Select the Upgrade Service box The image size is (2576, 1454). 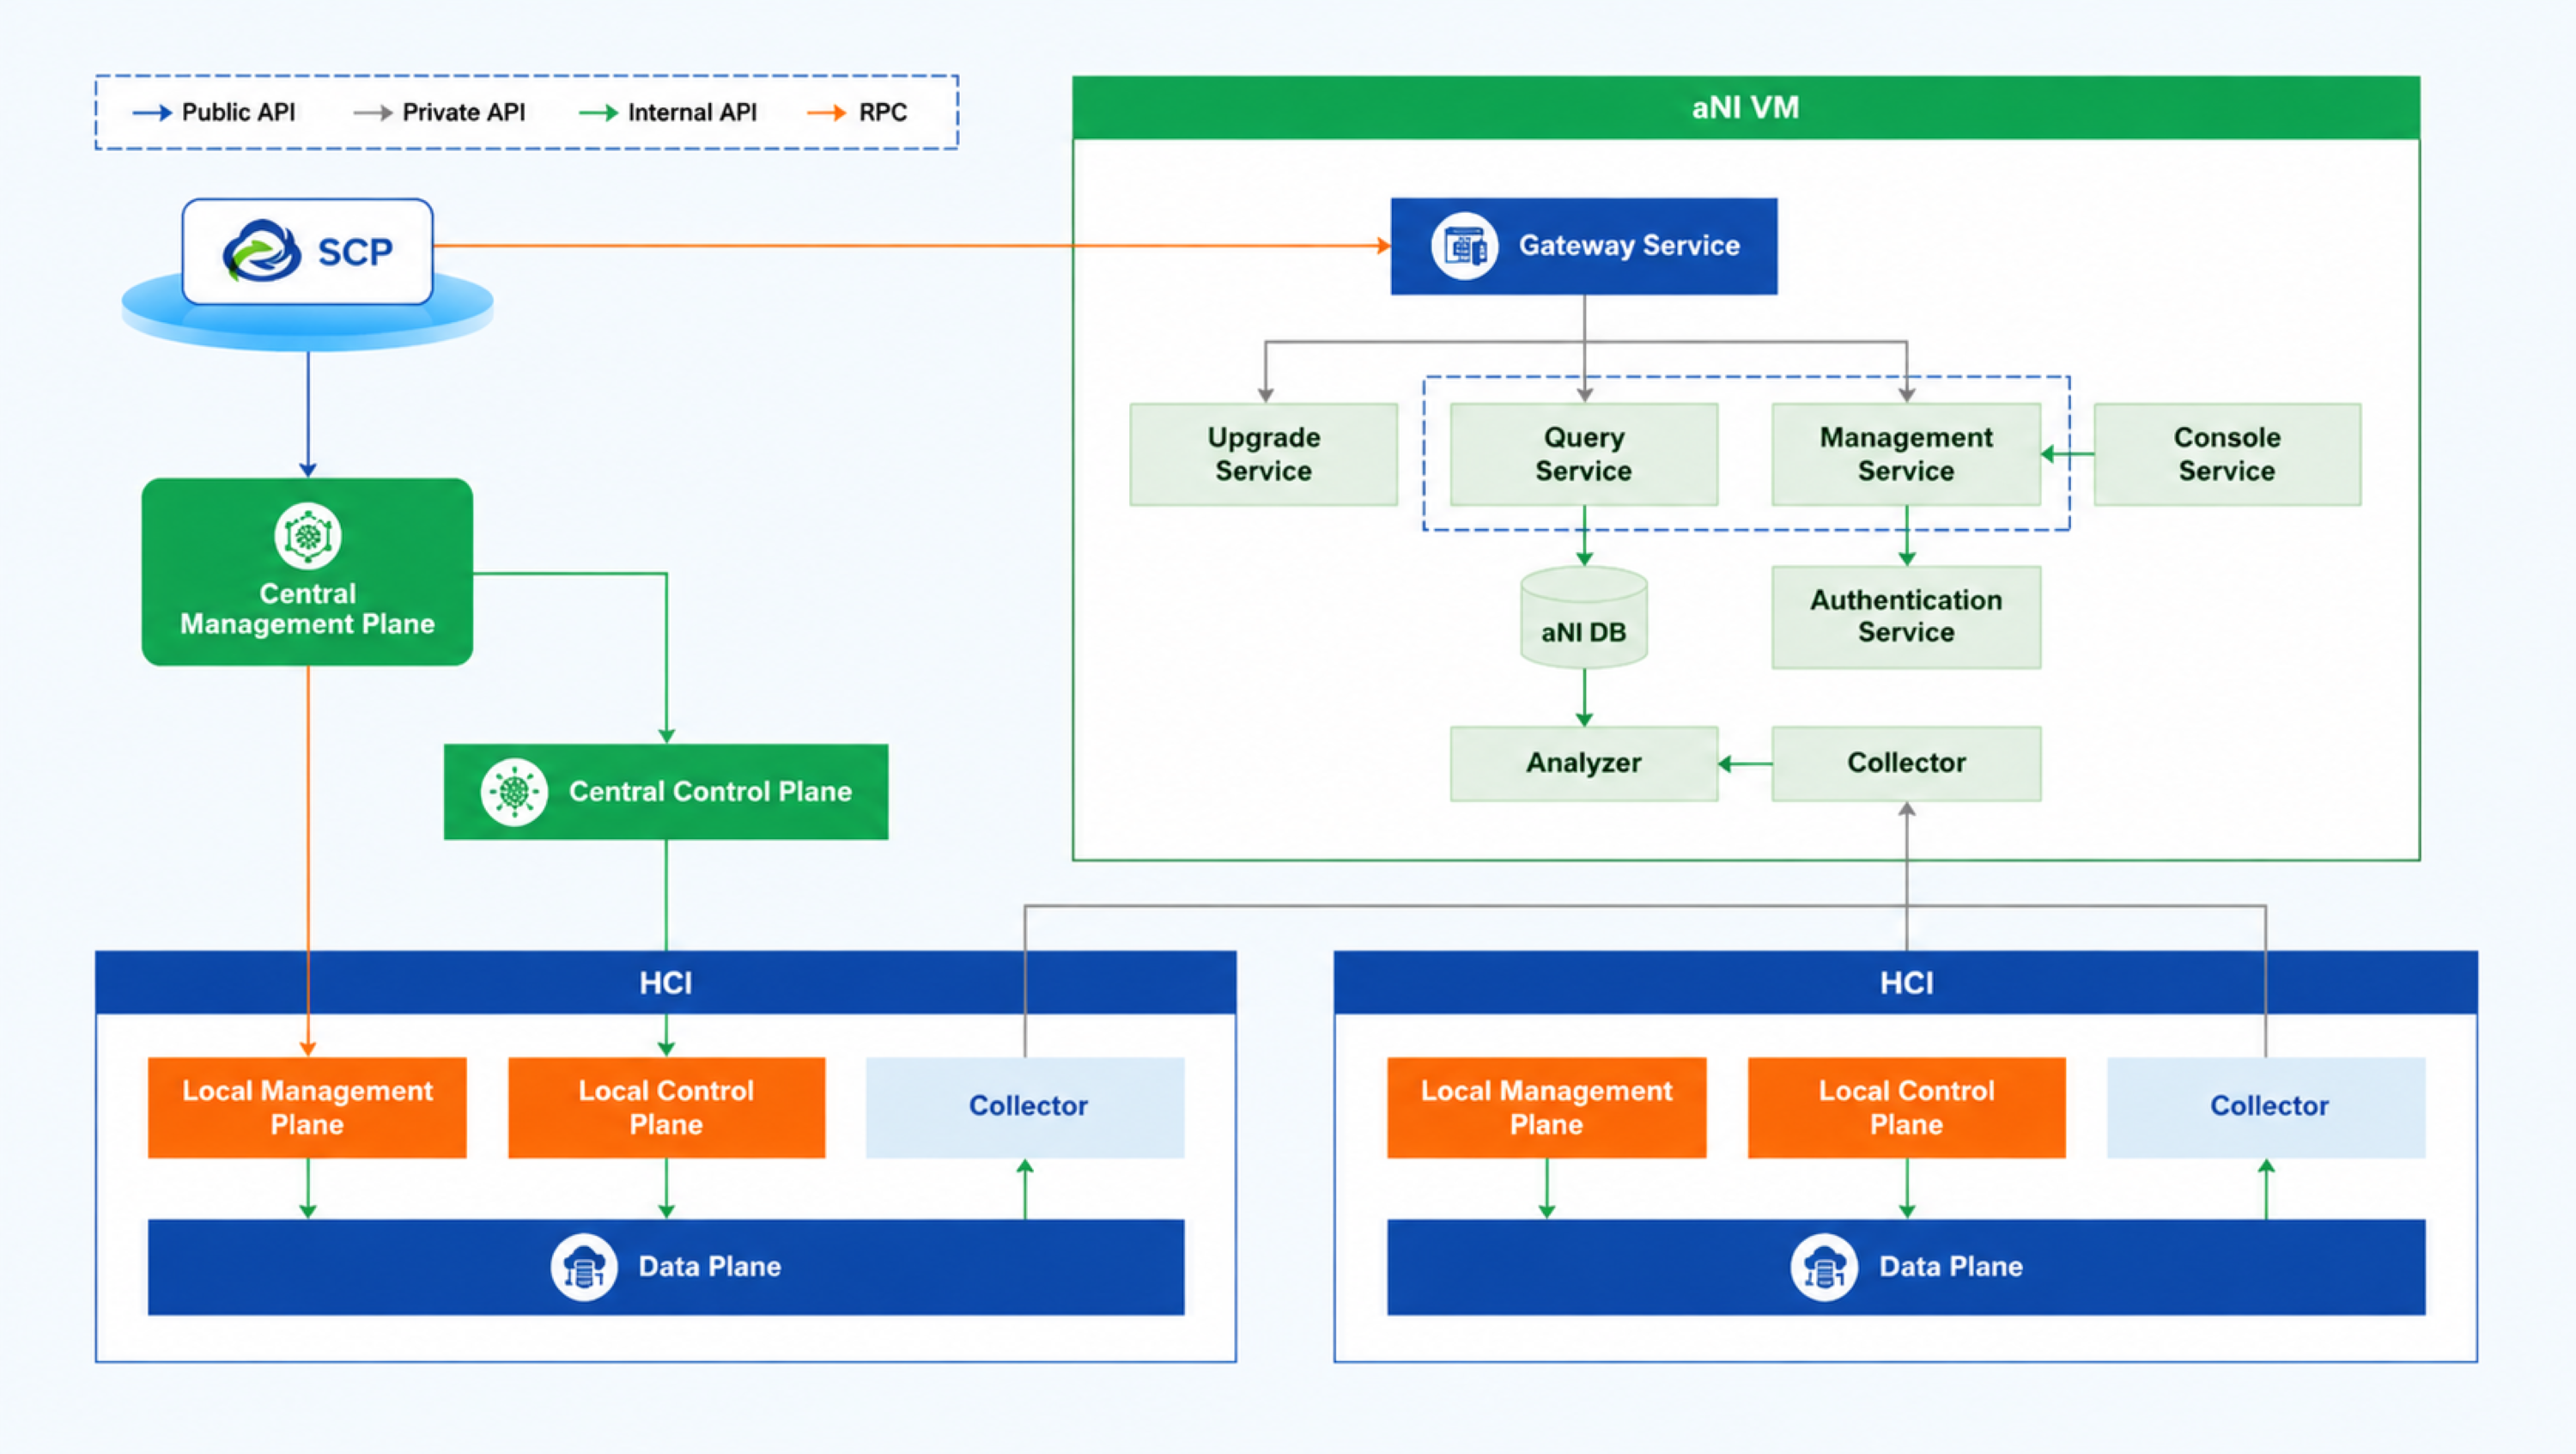click(x=1264, y=454)
